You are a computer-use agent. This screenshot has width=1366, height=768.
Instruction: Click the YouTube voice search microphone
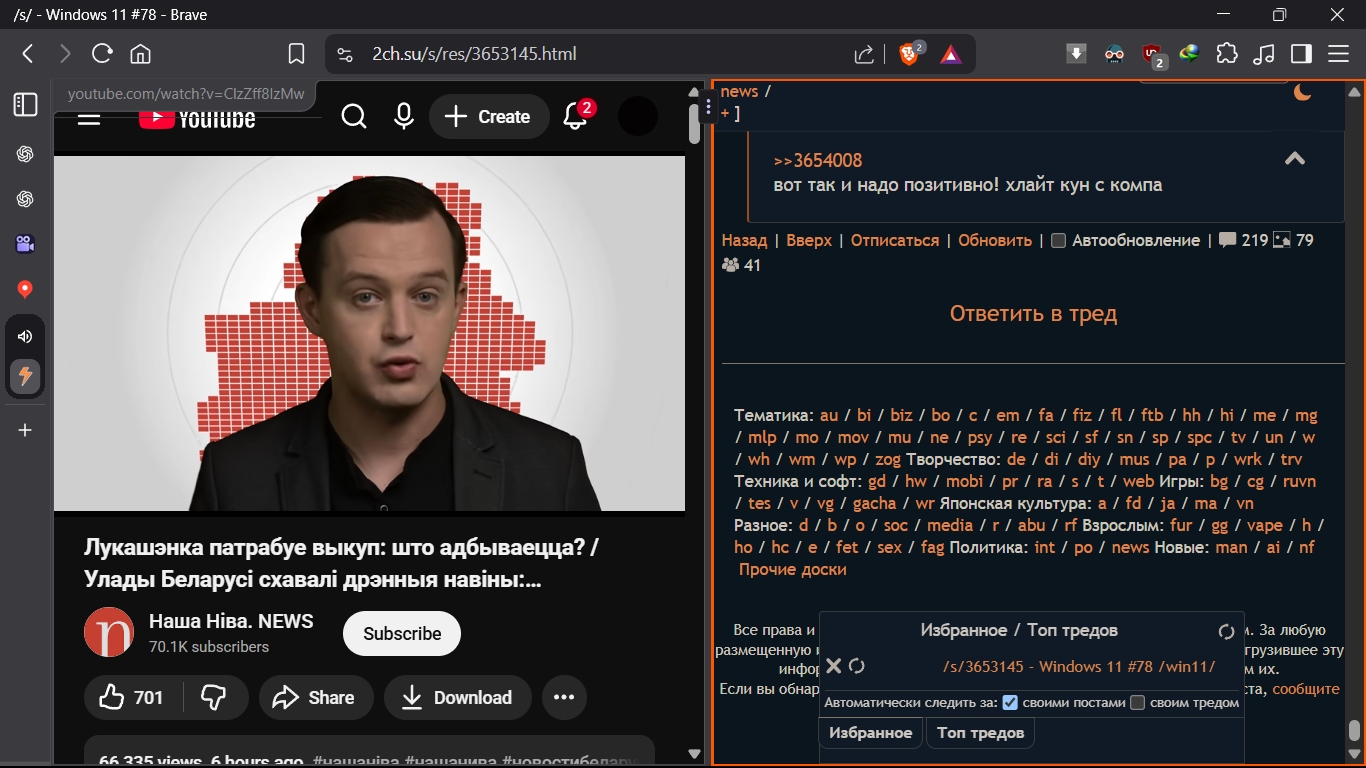point(403,116)
